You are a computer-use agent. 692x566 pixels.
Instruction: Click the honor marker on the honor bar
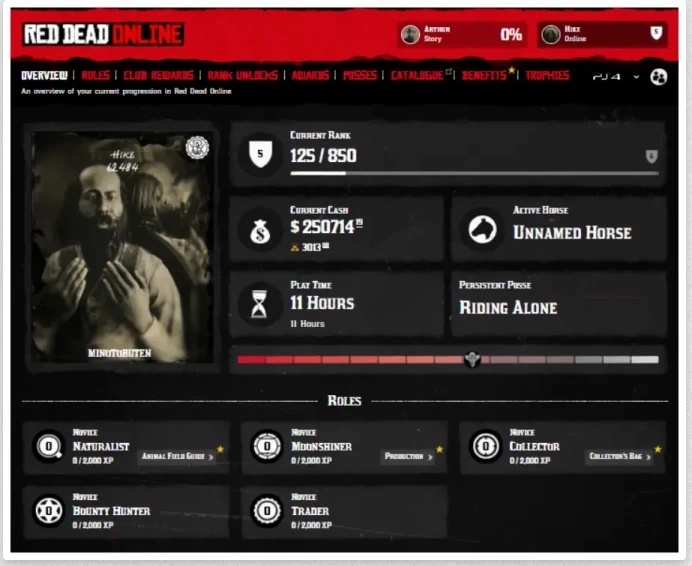click(472, 359)
